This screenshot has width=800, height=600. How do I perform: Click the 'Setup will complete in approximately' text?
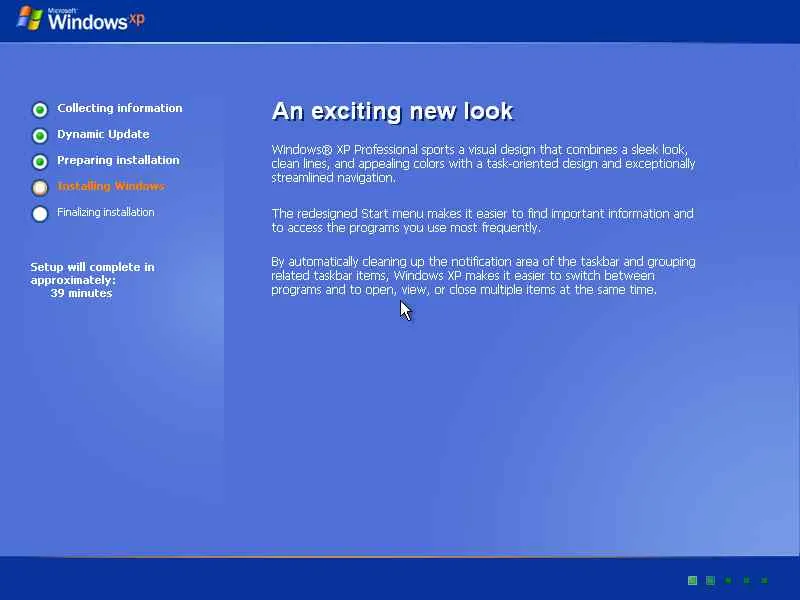(x=92, y=273)
